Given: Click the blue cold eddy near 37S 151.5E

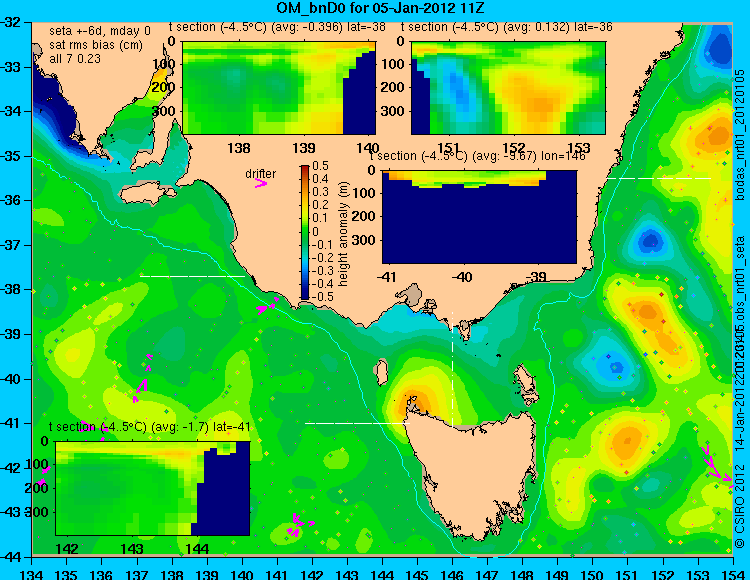Looking at the screenshot, I should (x=651, y=240).
